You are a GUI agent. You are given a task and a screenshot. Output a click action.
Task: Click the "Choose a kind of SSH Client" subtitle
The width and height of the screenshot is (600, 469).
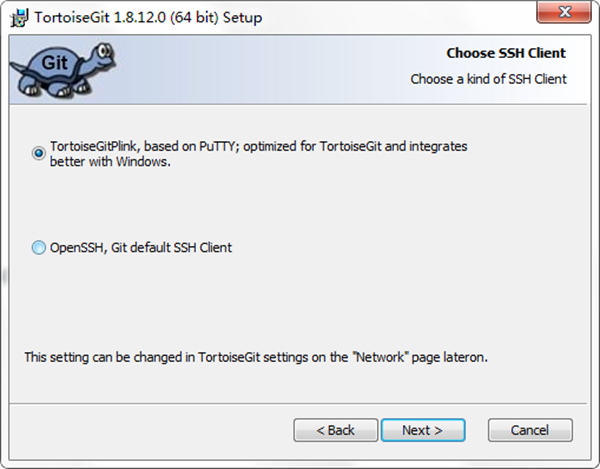coord(488,78)
